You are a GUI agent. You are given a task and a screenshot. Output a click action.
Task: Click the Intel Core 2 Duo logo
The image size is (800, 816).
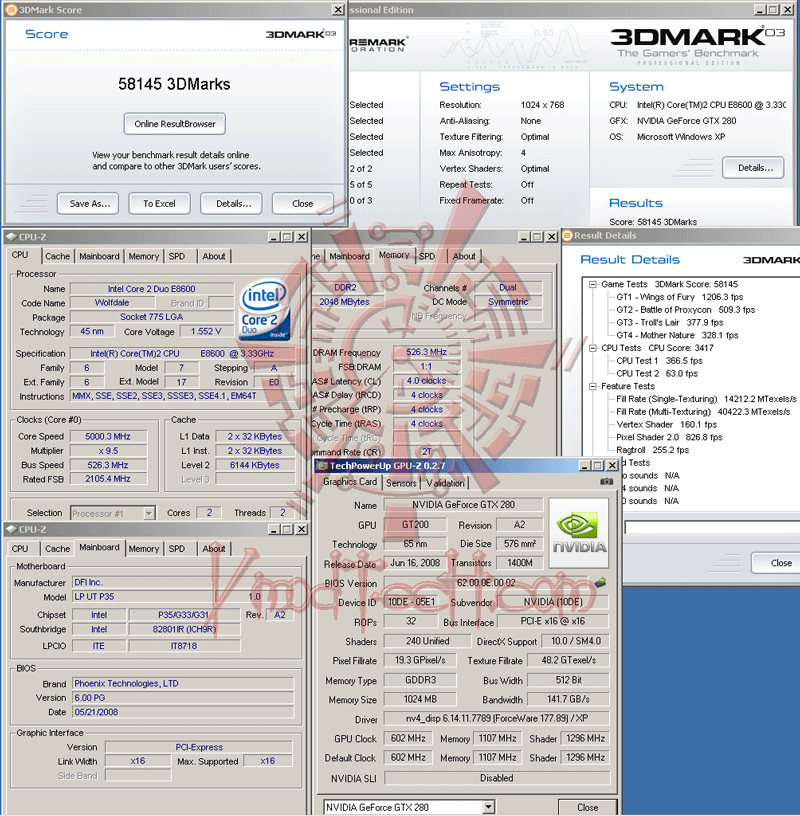(264, 310)
